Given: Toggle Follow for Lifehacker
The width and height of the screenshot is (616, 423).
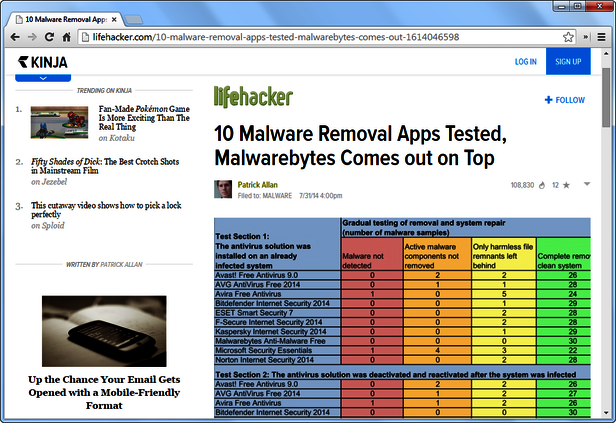Looking at the screenshot, I should pyautogui.click(x=565, y=100).
